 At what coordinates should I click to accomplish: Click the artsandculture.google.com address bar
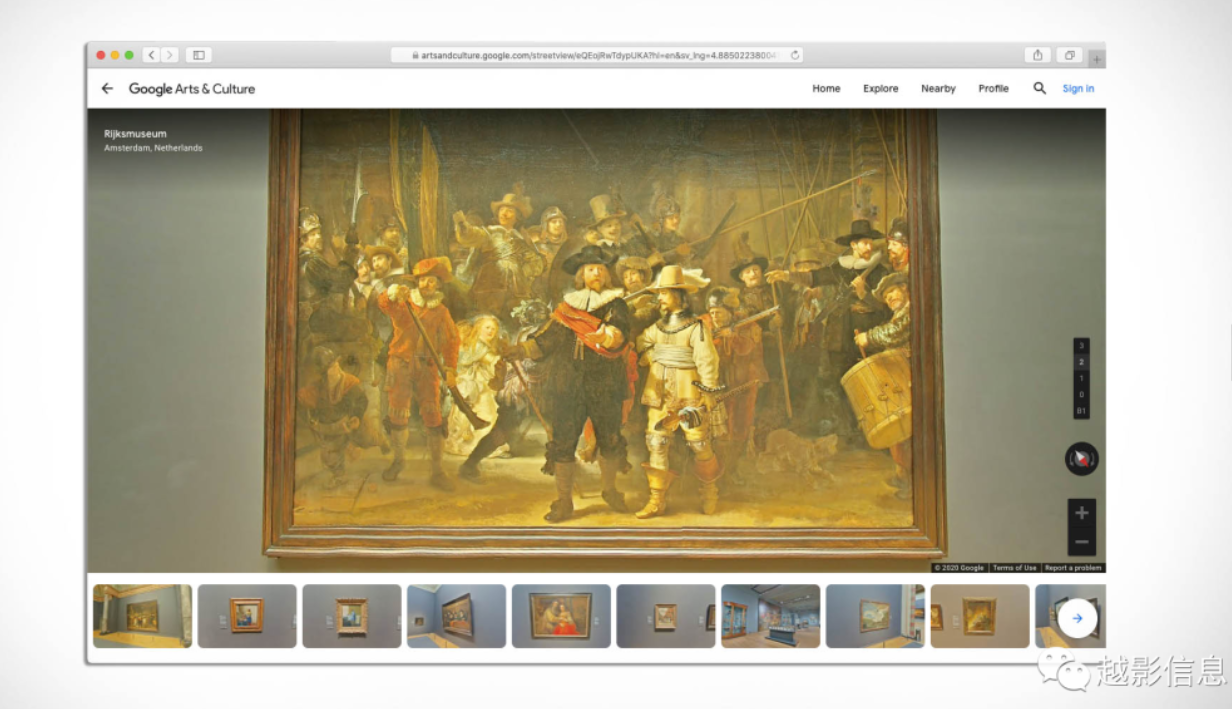(x=597, y=55)
